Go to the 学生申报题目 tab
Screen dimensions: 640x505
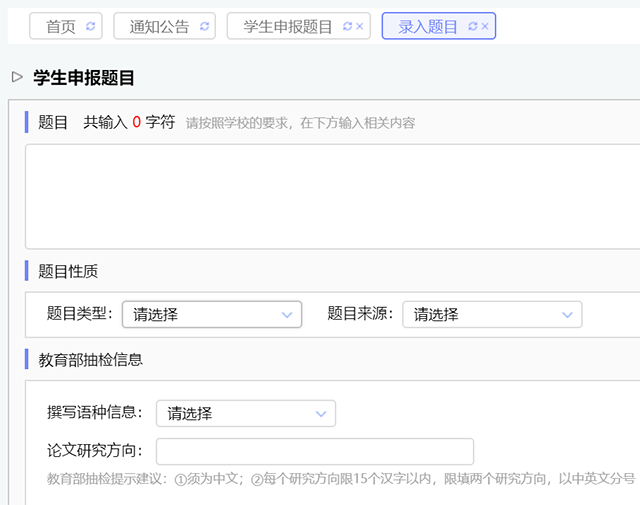pyautogui.click(x=288, y=27)
